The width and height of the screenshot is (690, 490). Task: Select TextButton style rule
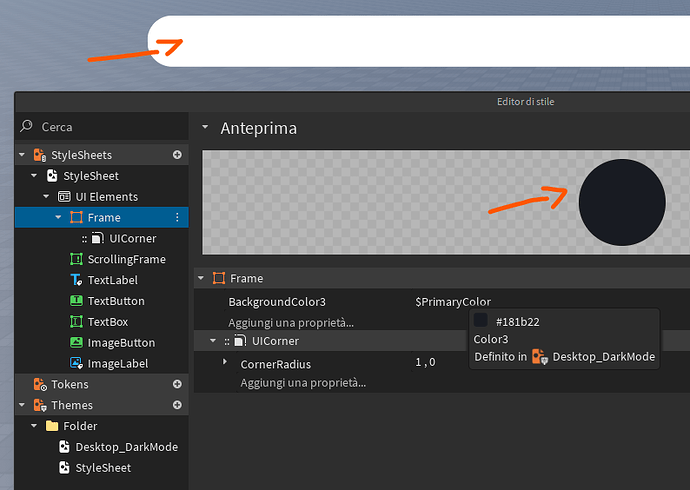116,301
